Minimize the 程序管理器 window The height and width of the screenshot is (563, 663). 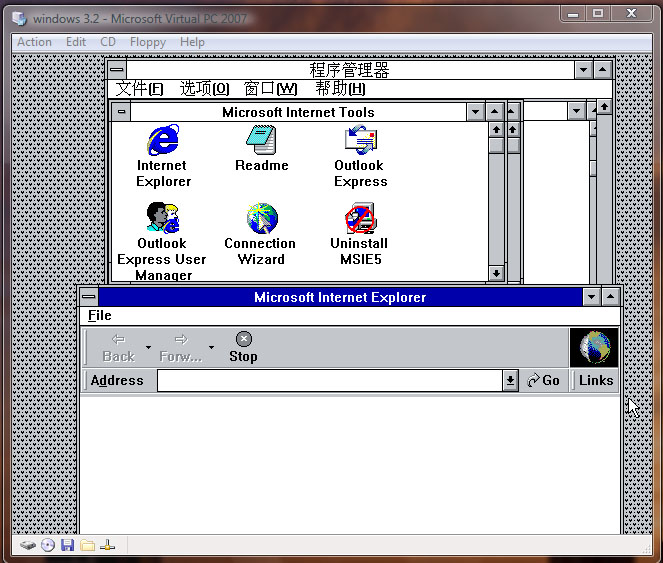coord(584,69)
